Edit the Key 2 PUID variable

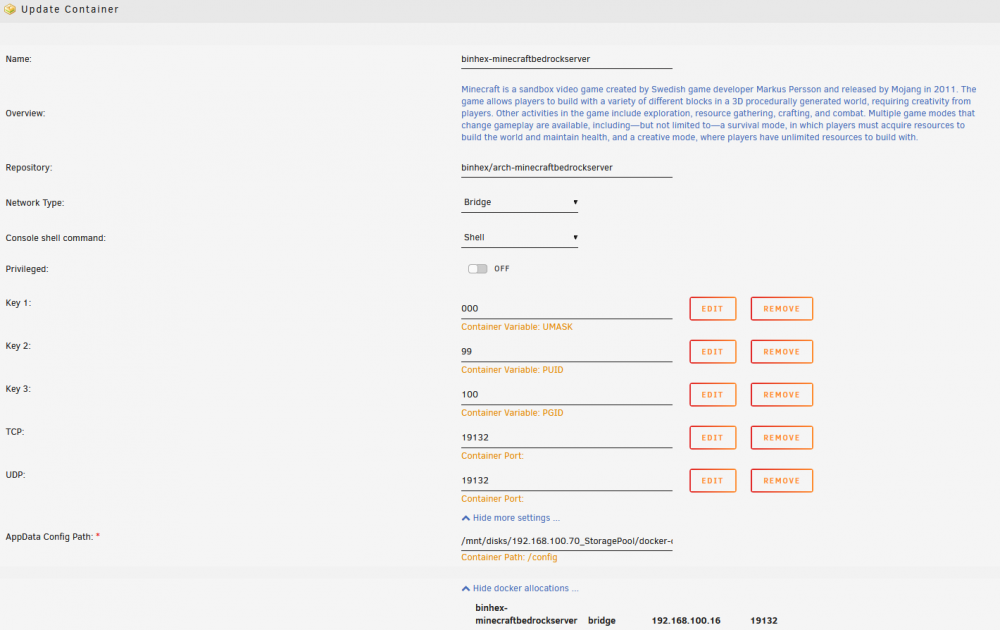(x=712, y=351)
